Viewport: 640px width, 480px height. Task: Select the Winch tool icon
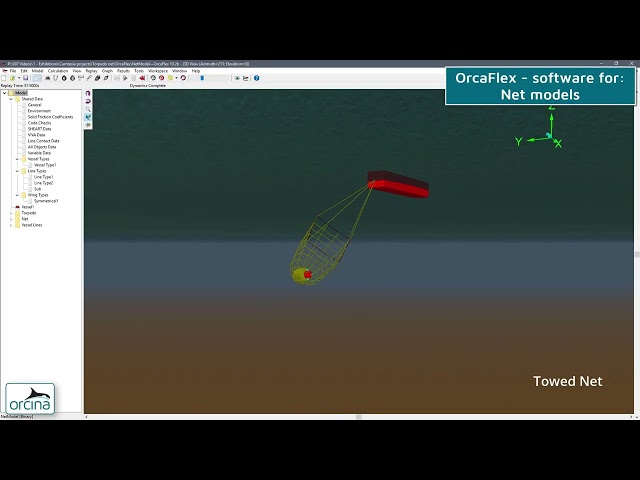coord(81,78)
